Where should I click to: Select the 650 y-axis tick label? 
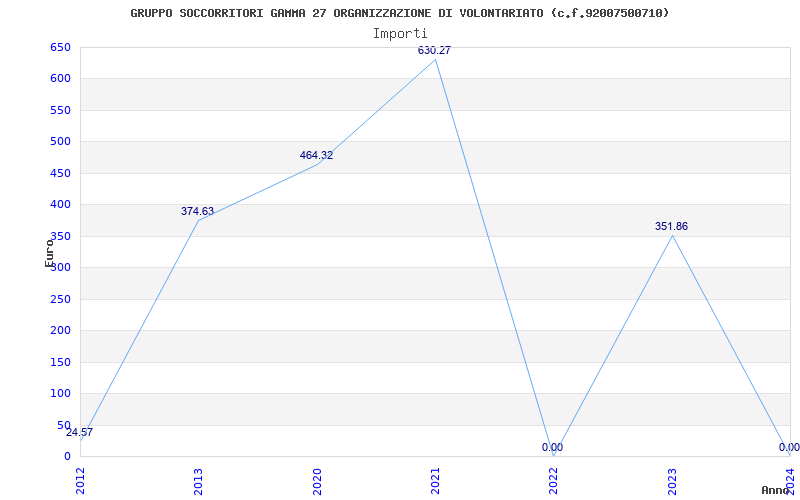click(x=60, y=47)
